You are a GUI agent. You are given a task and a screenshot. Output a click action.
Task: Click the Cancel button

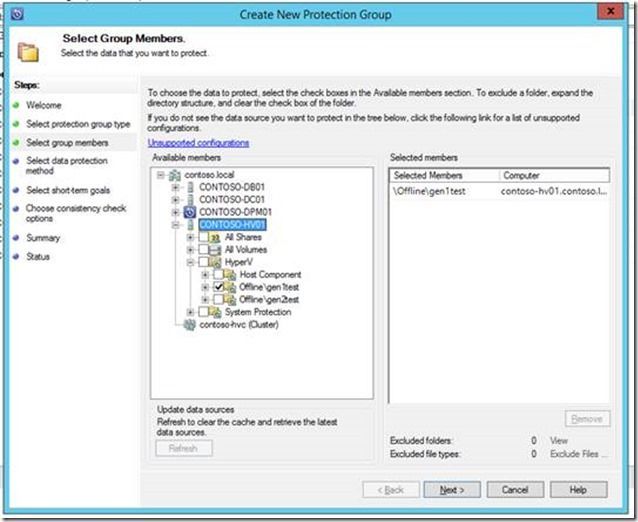515,490
